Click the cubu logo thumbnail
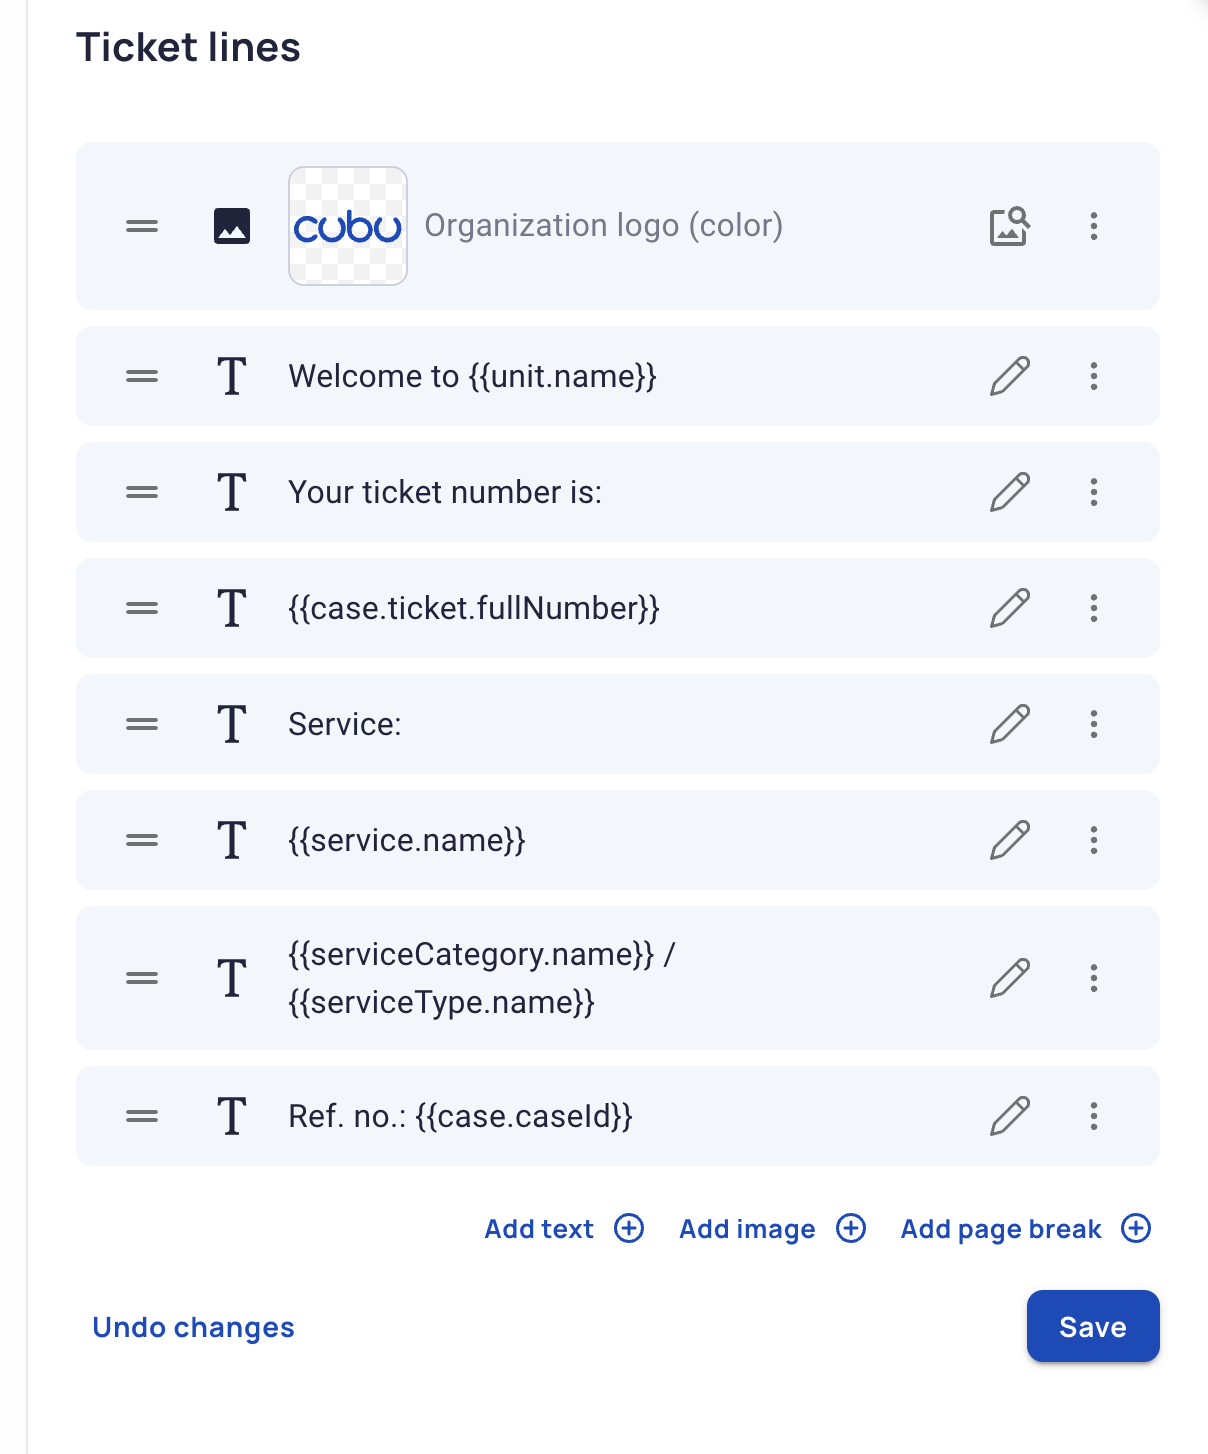 [348, 226]
